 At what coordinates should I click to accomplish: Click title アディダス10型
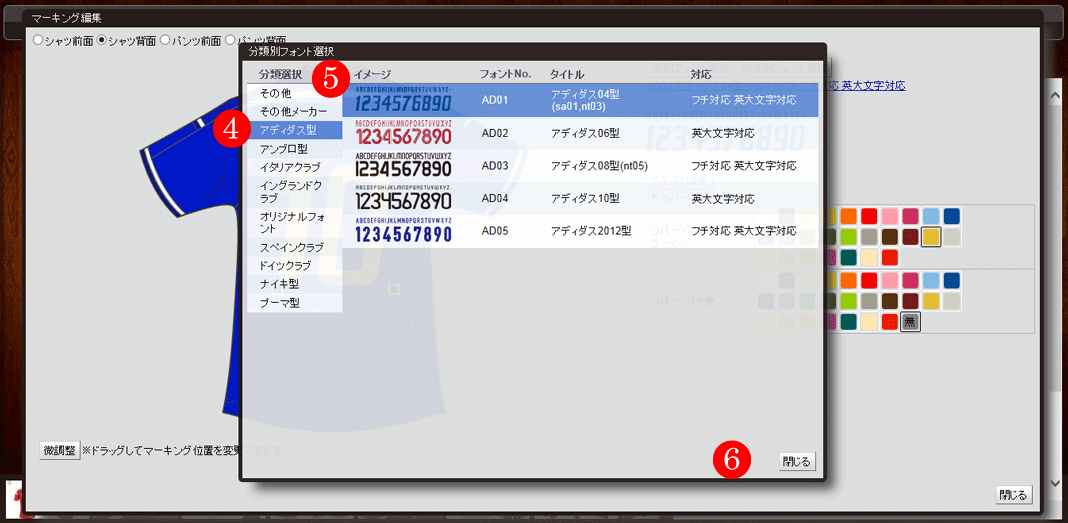(x=584, y=198)
